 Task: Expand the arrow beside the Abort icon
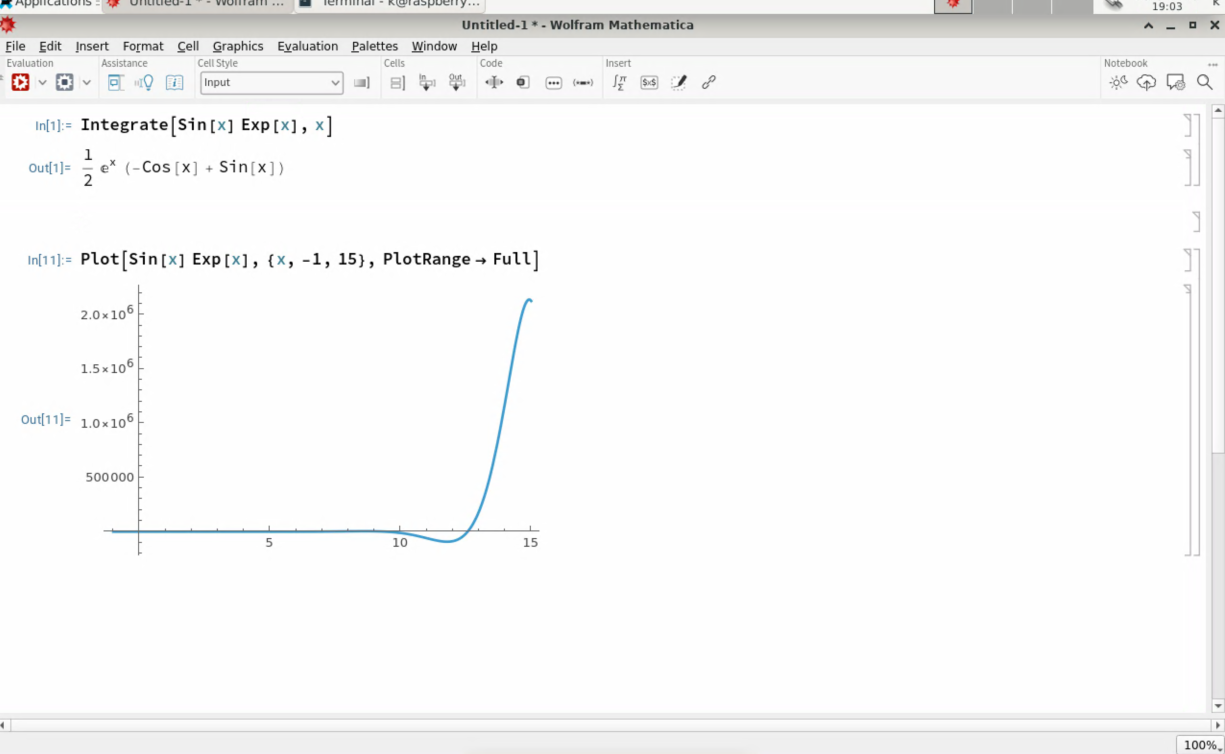tap(87, 83)
